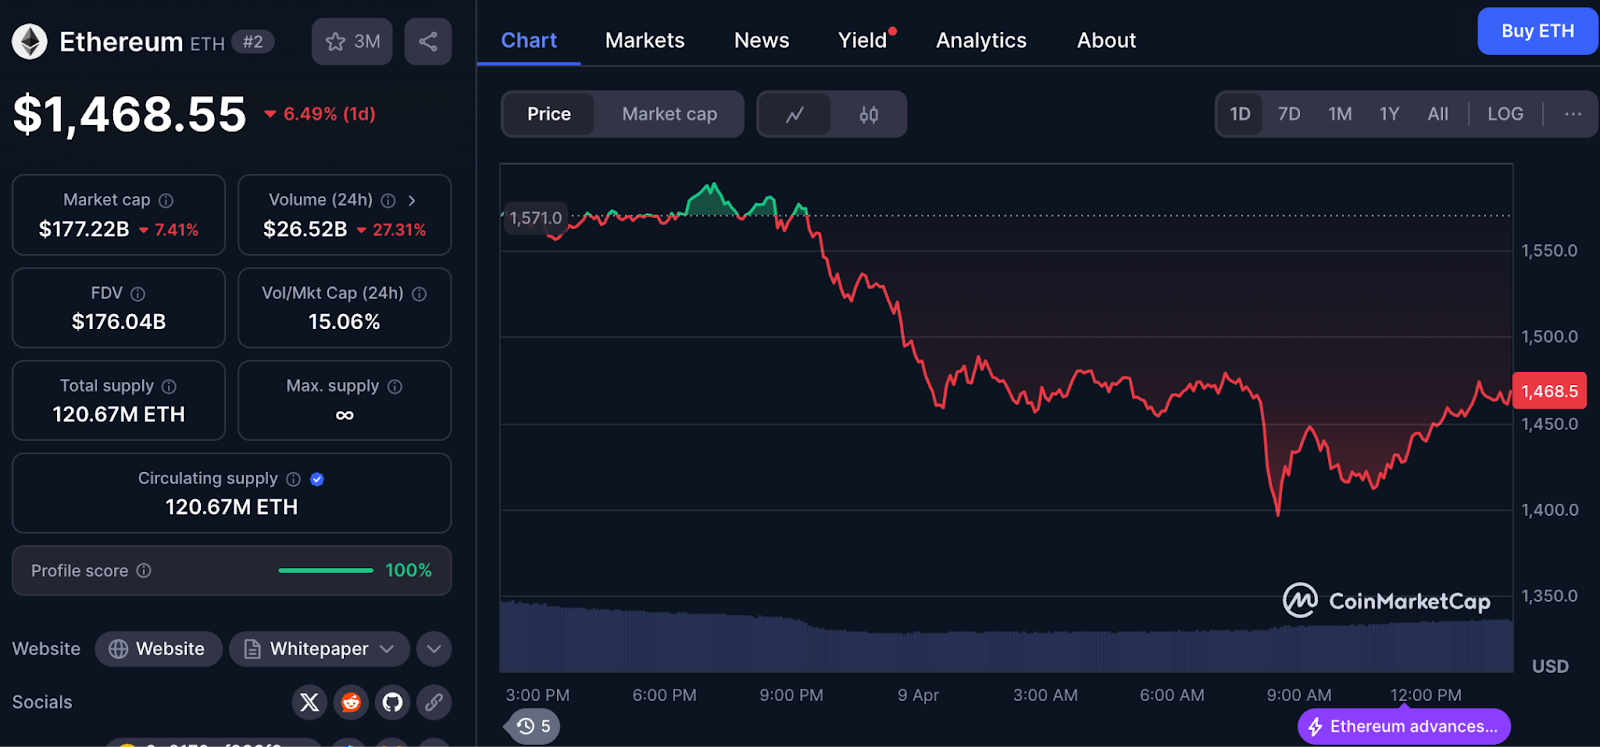This screenshot has height=747, width=1600.
Task: Switch to candlestick chart view icon
Action: pyautogui.click(x=868, y=115)
